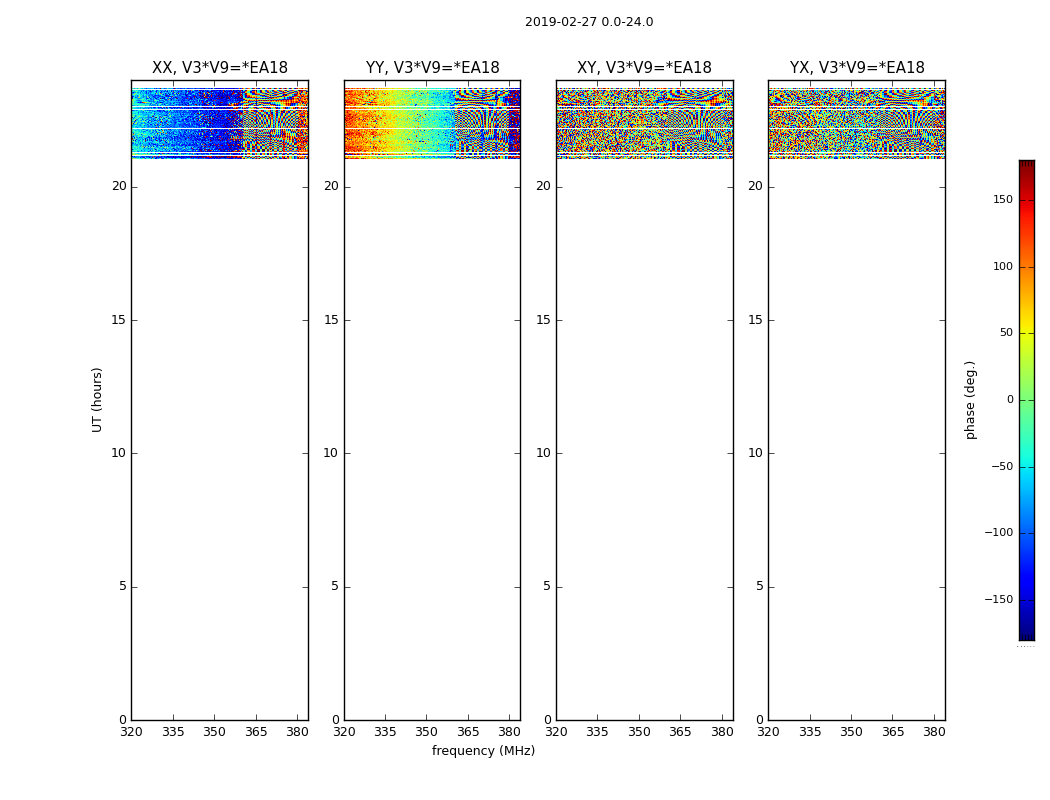Screen dimensions: 1050x800
Task: Click the 'UT (hours)' y-axis label
Action: pyautogui.click(x=97, y=399)
